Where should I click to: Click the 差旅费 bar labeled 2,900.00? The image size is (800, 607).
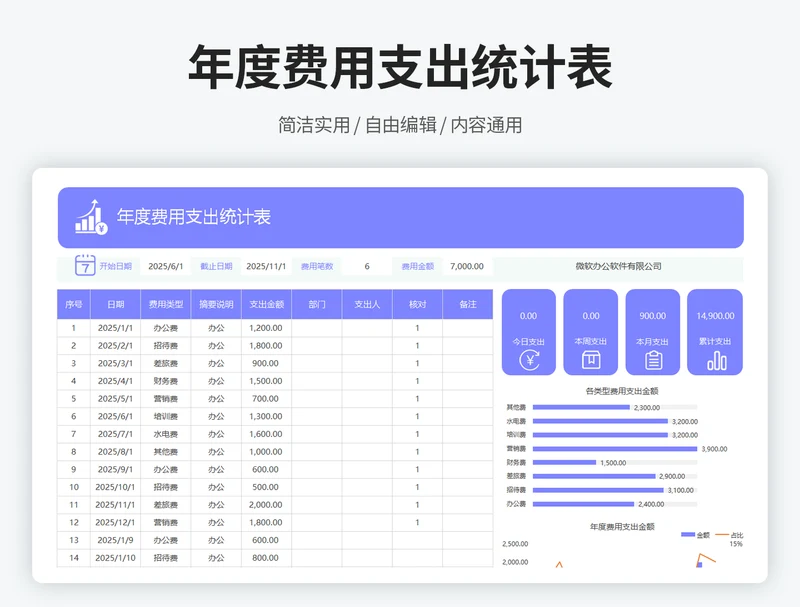[x=594, y=476]
